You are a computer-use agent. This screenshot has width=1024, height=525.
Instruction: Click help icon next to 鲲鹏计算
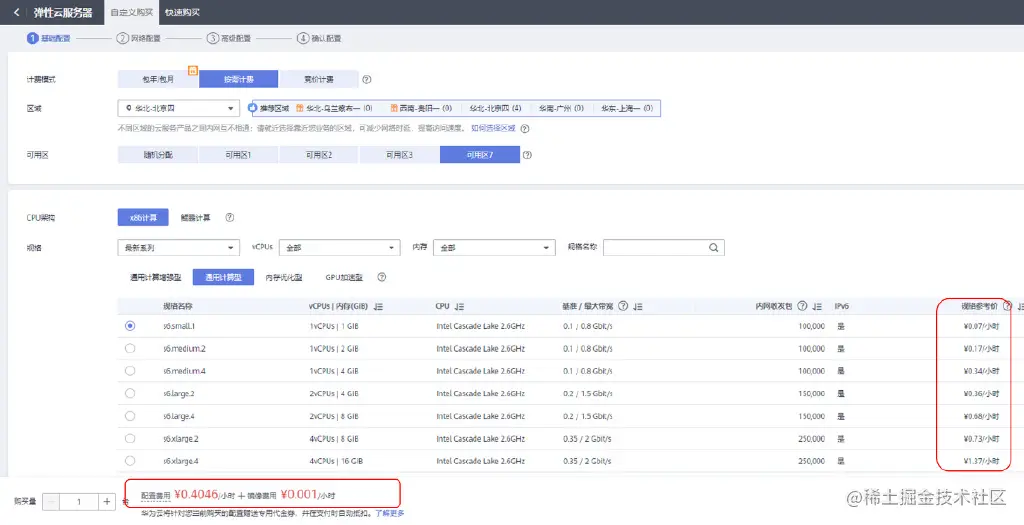230,217
